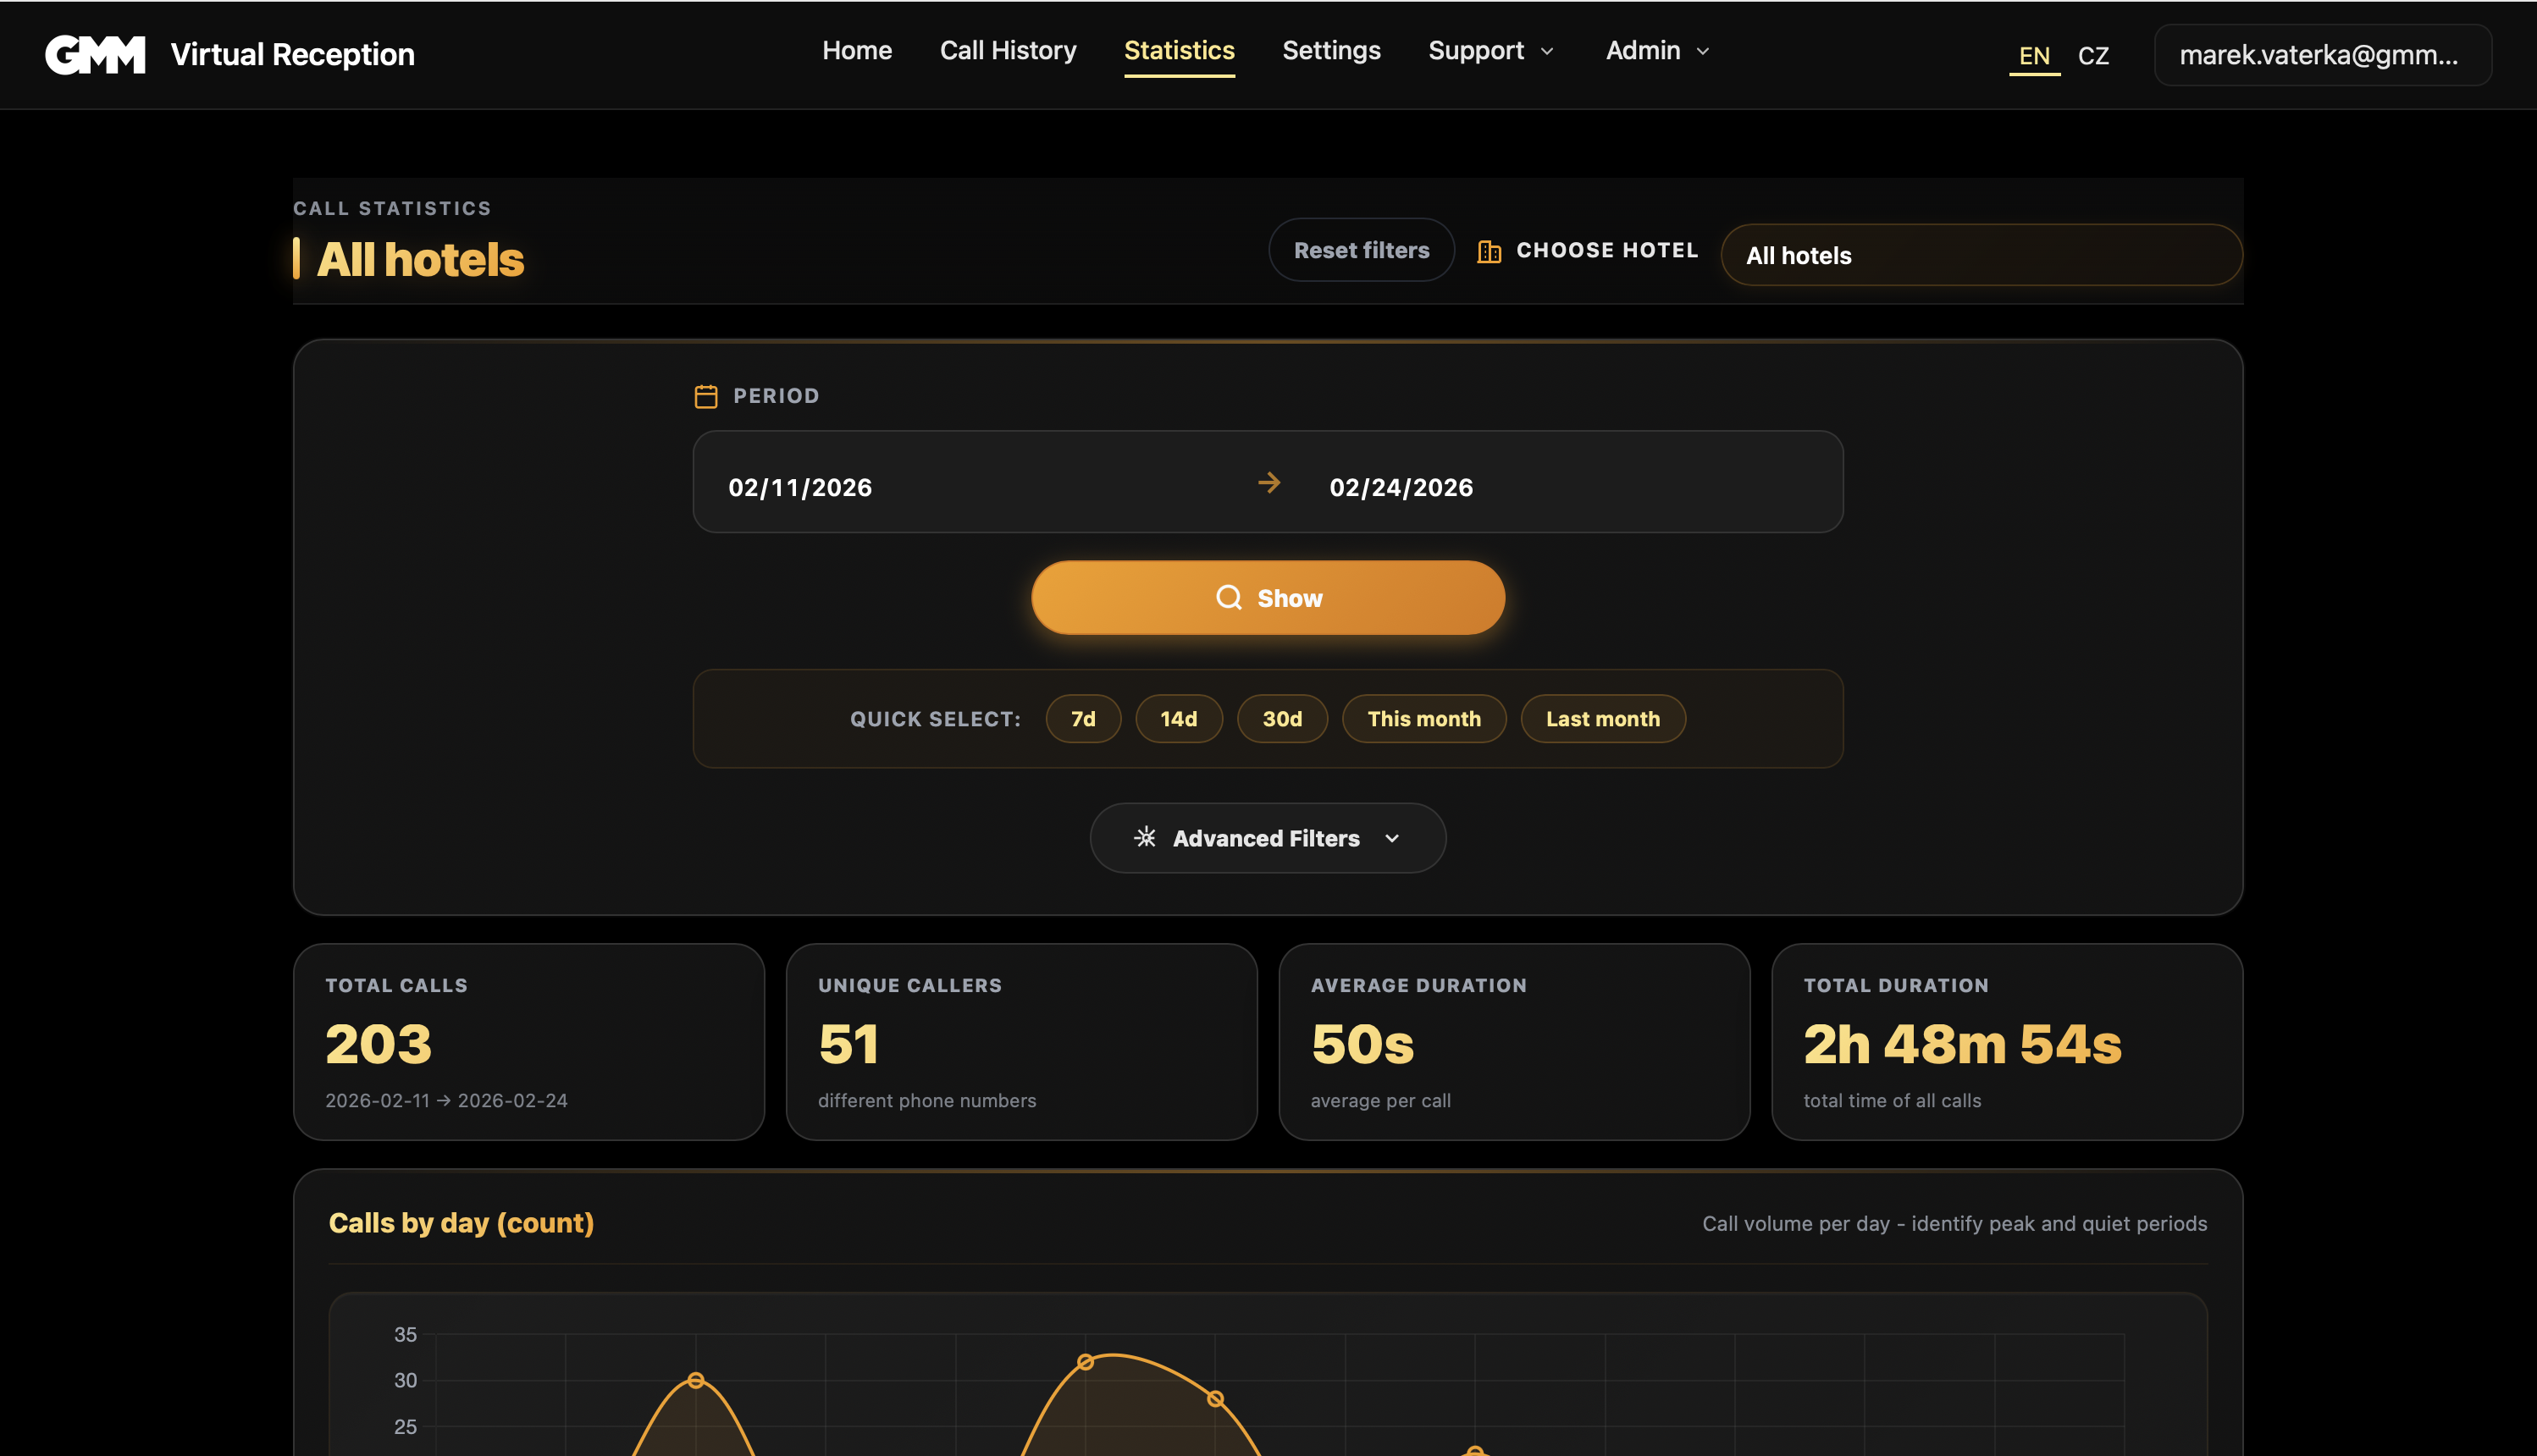Click the sparkle icon on Advanced Filters
The height and width of the screenshot is (1456, 2537).
[1145, 838]
